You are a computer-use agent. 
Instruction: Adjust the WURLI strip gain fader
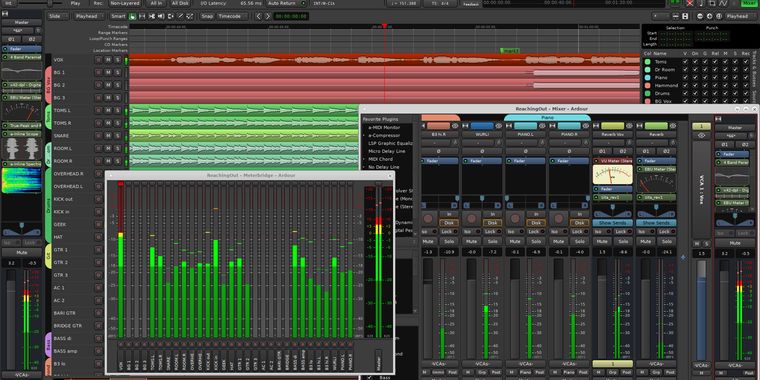pos(471,310)
